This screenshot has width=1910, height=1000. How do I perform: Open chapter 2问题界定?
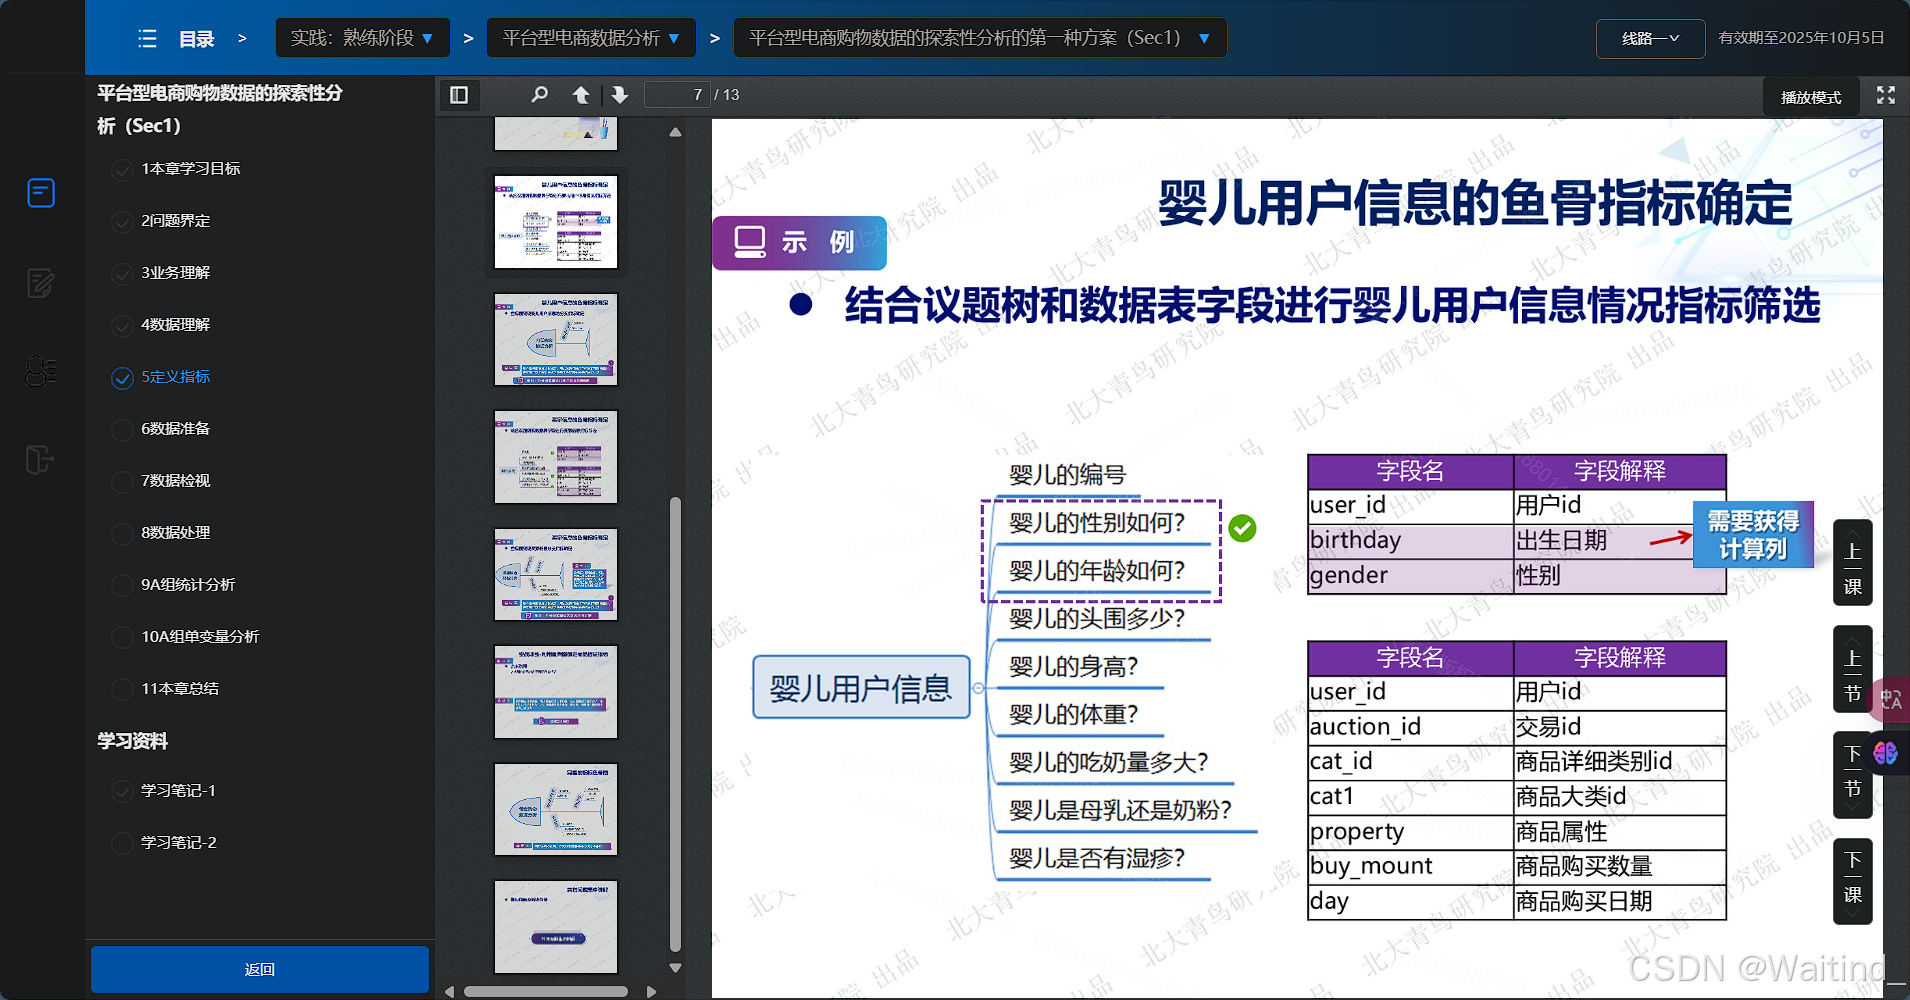[x=176, y=221]
